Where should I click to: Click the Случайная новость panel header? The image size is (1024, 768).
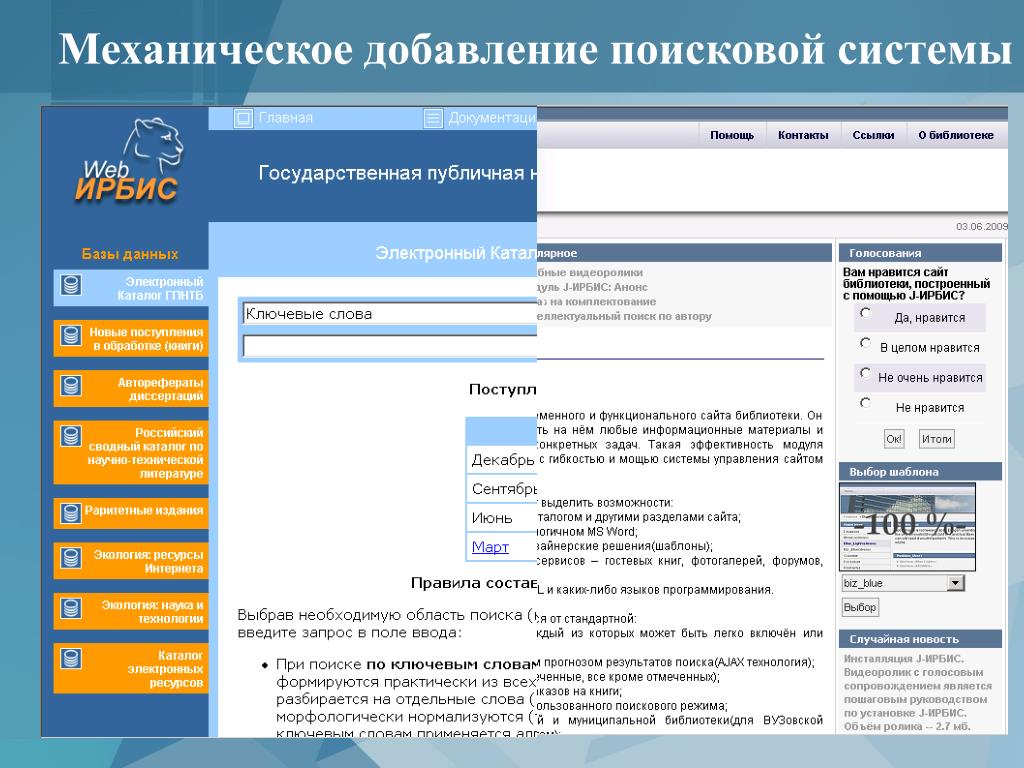point(920,639)
